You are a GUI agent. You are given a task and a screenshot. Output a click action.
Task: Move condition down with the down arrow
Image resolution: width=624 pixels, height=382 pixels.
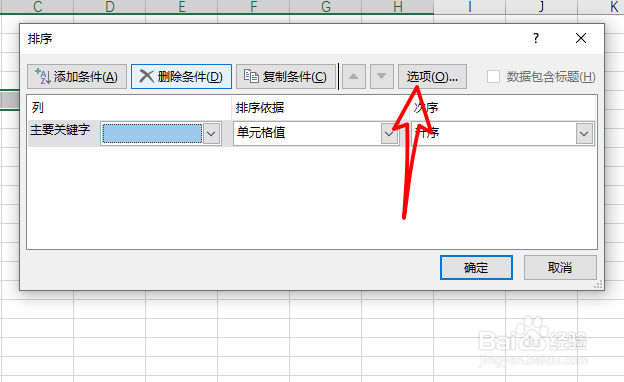[x=382, y=76]
